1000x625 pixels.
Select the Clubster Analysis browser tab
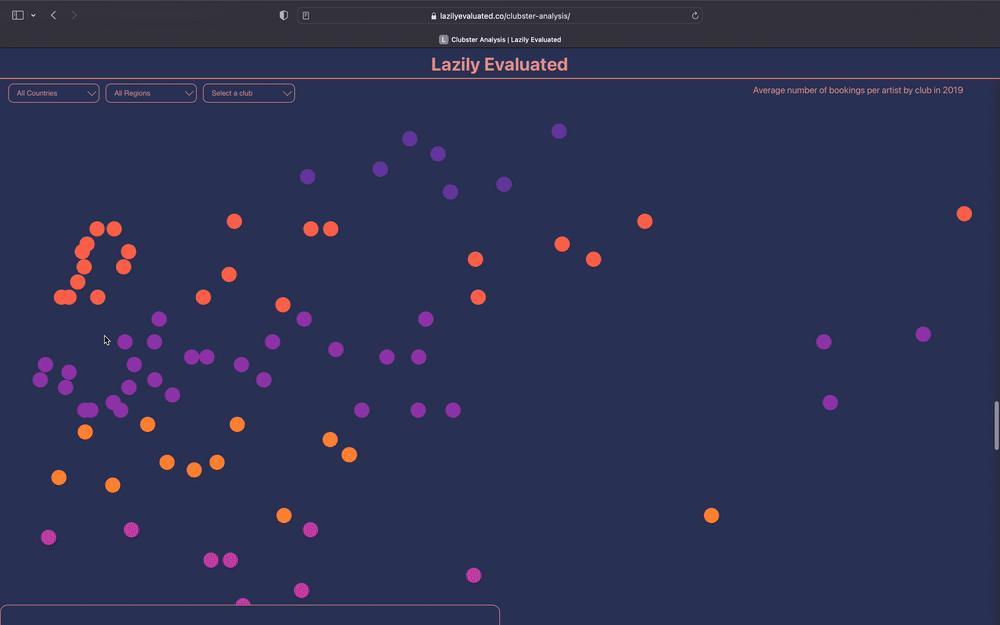(x=500, y=40)
